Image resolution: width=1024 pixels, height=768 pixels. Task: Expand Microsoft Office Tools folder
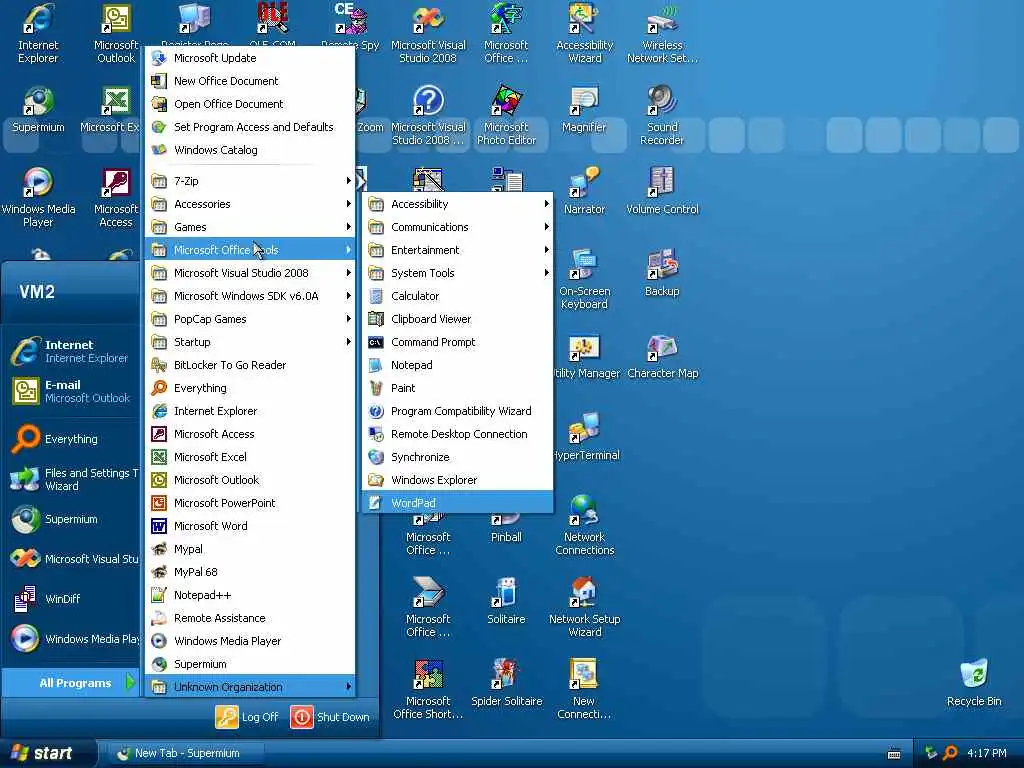click(250, 249)
